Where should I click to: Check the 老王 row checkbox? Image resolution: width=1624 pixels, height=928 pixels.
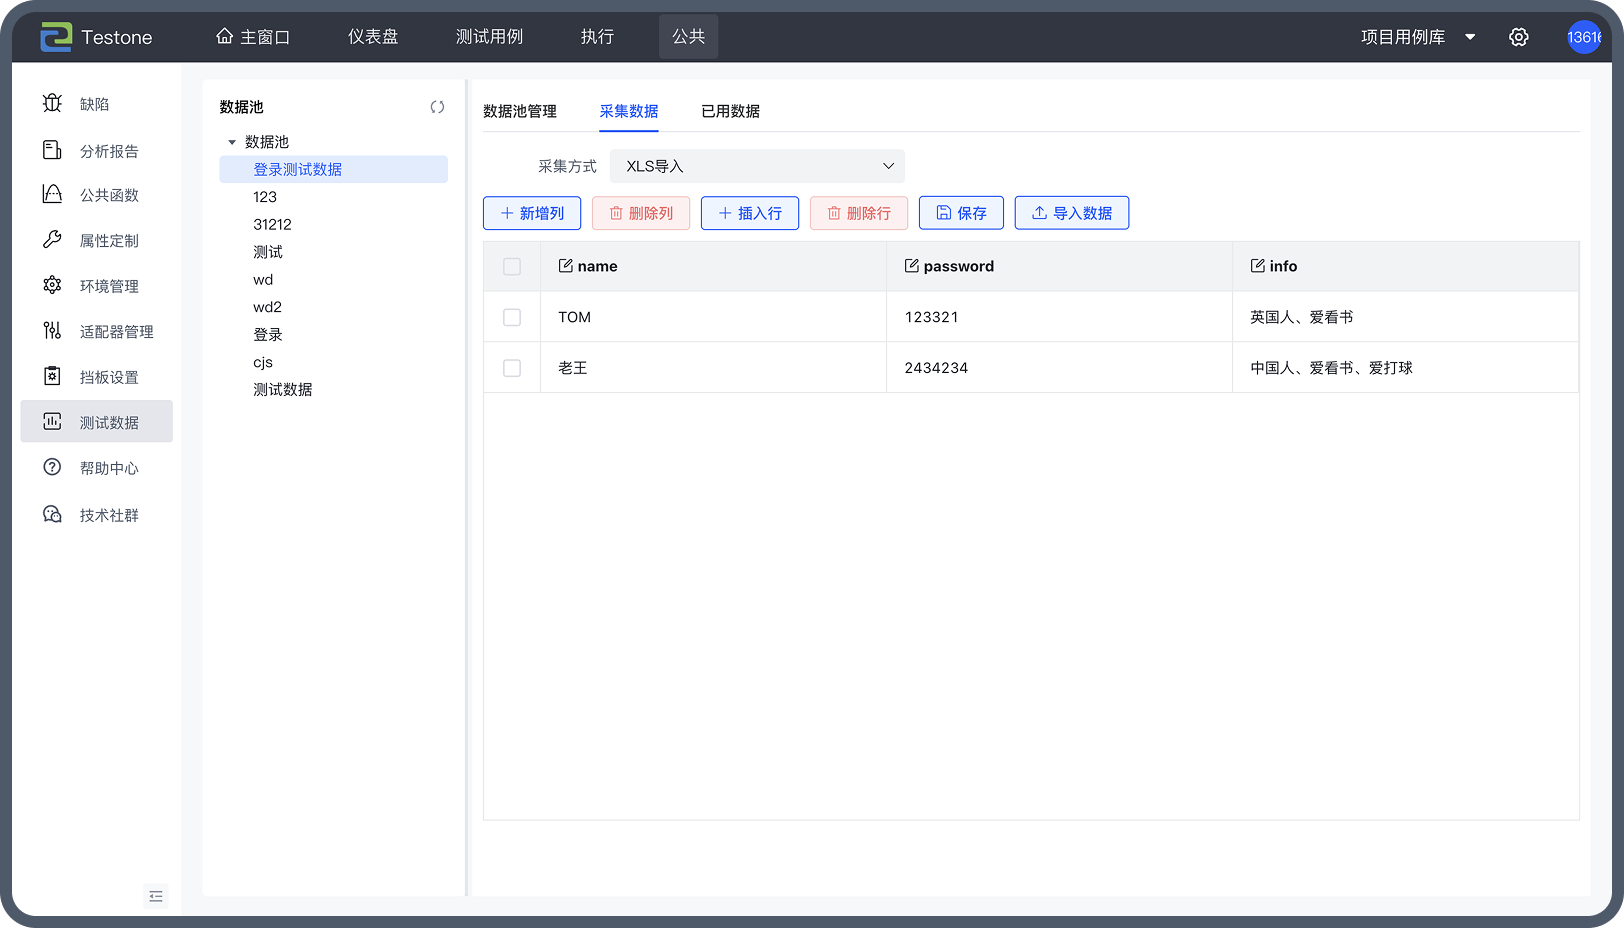(x=512, y=368)
